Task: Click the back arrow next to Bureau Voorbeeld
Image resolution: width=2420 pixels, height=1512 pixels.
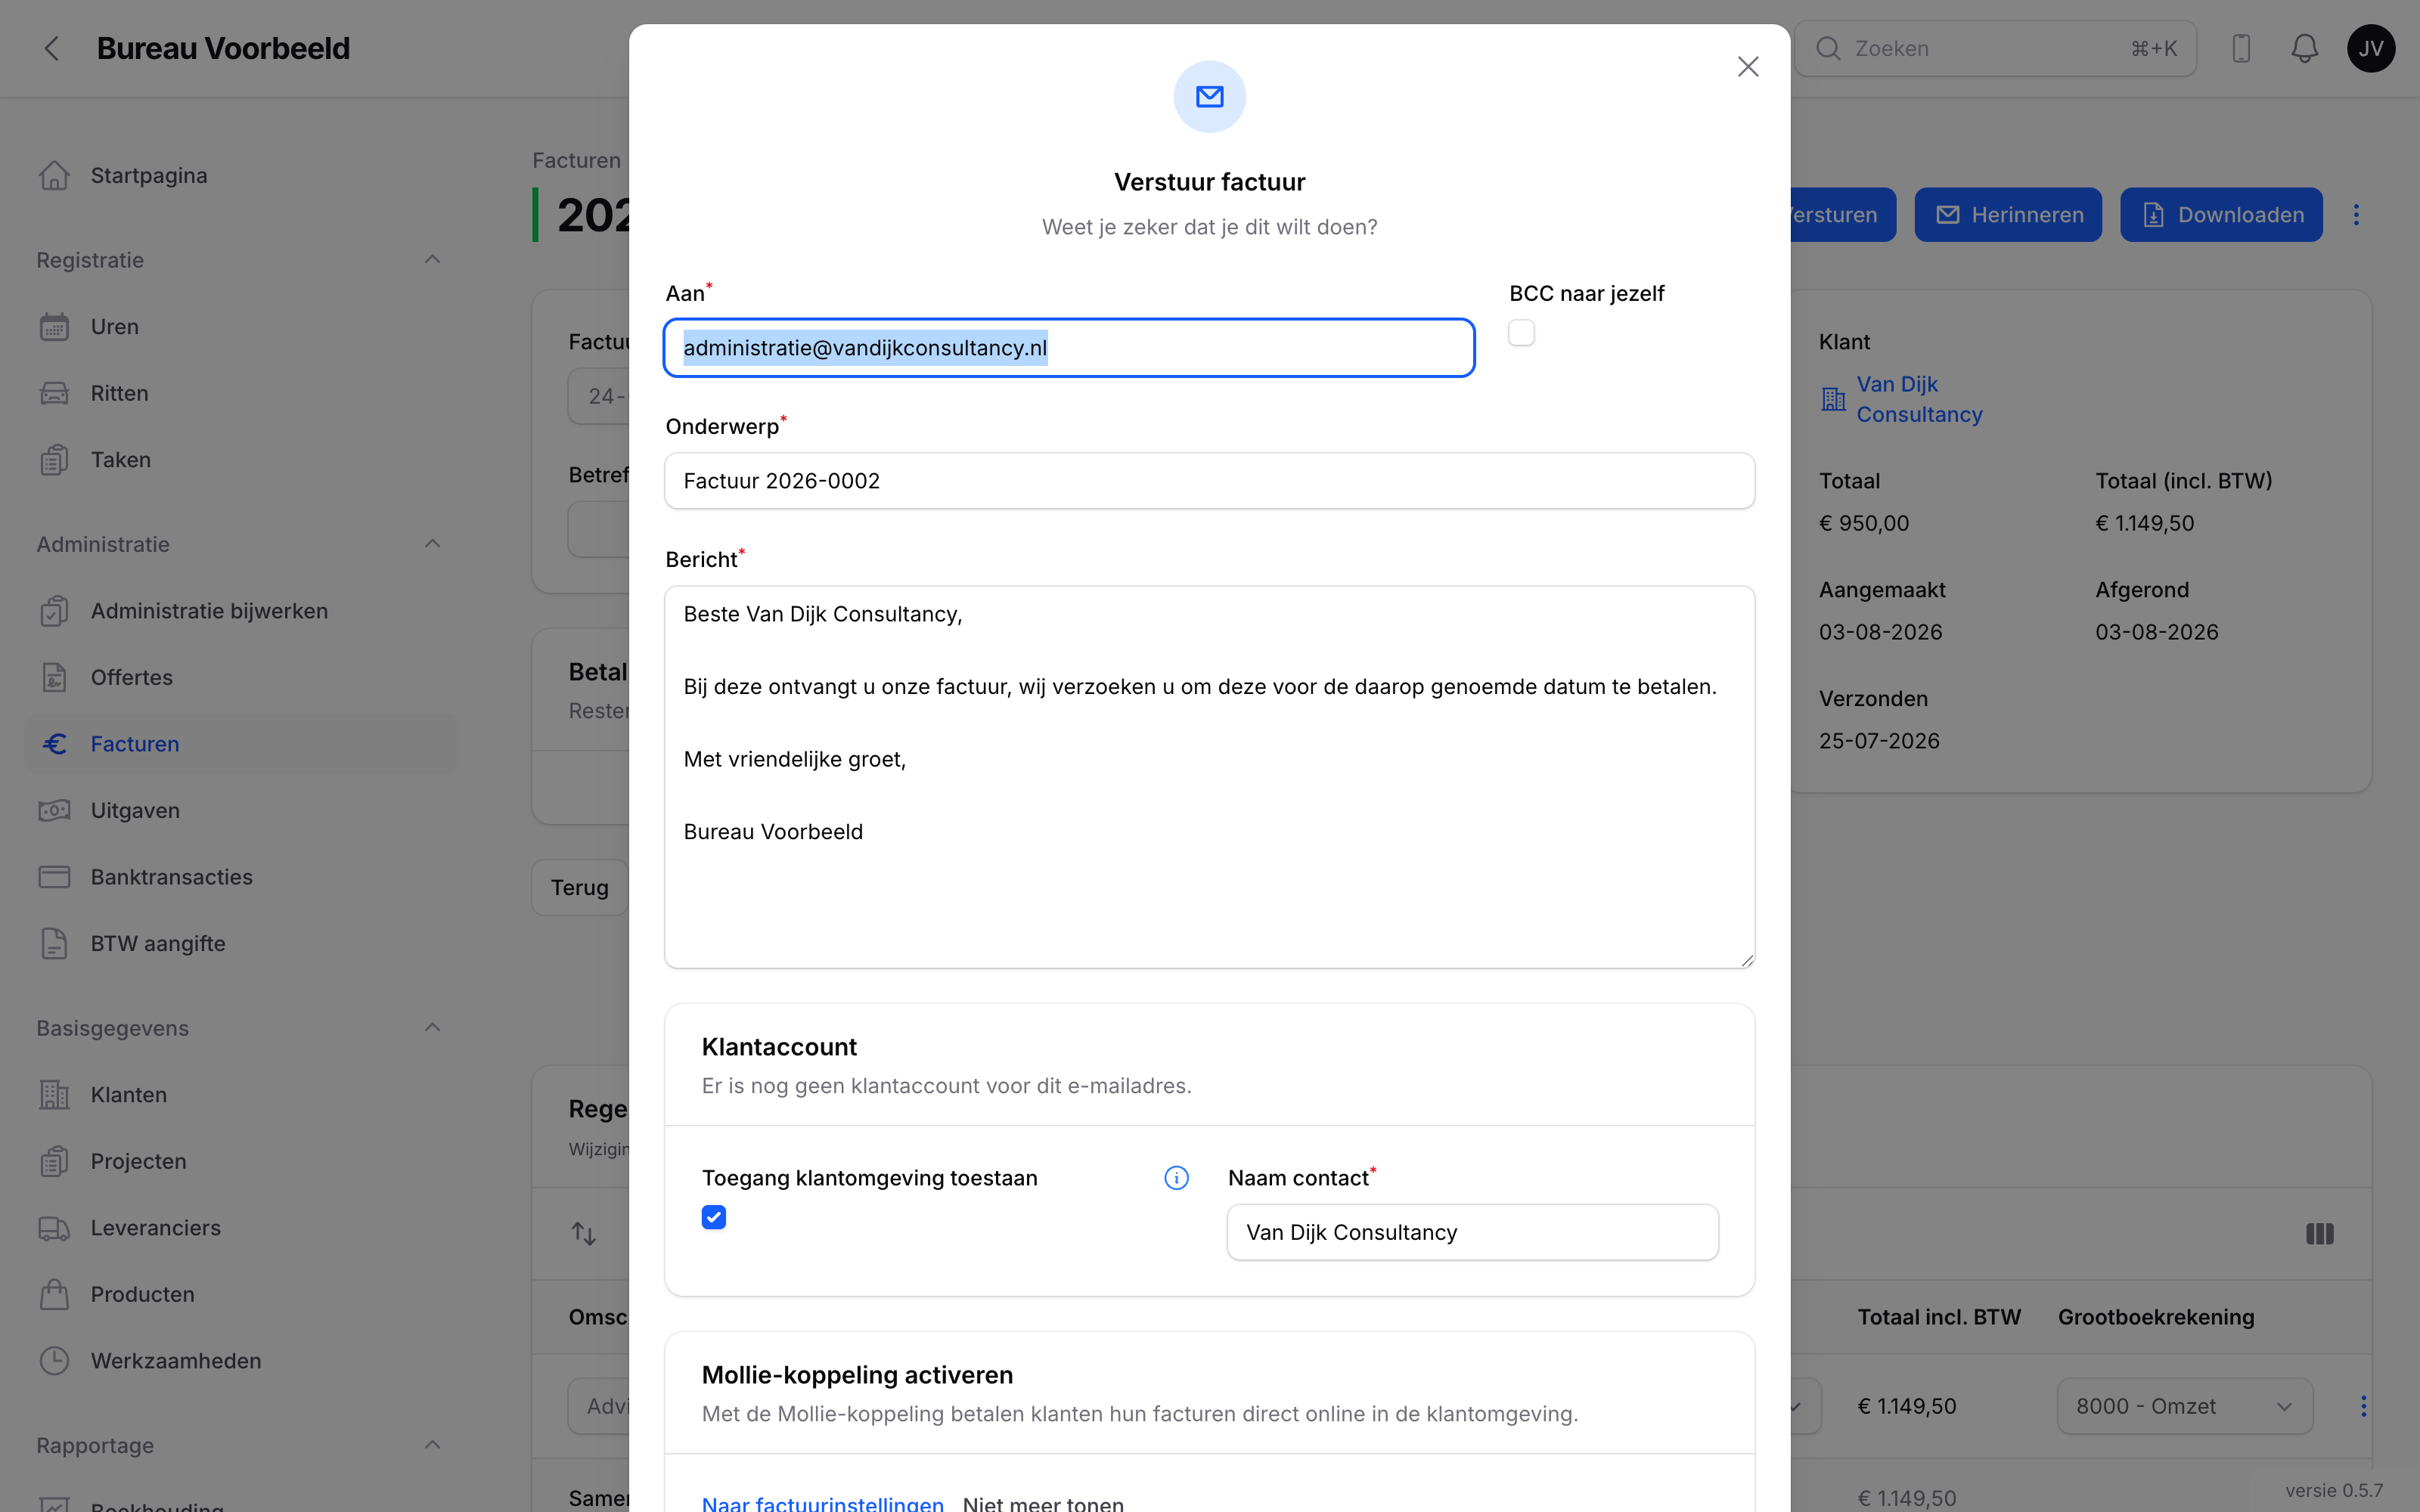Action: click(x=52, y=48)
